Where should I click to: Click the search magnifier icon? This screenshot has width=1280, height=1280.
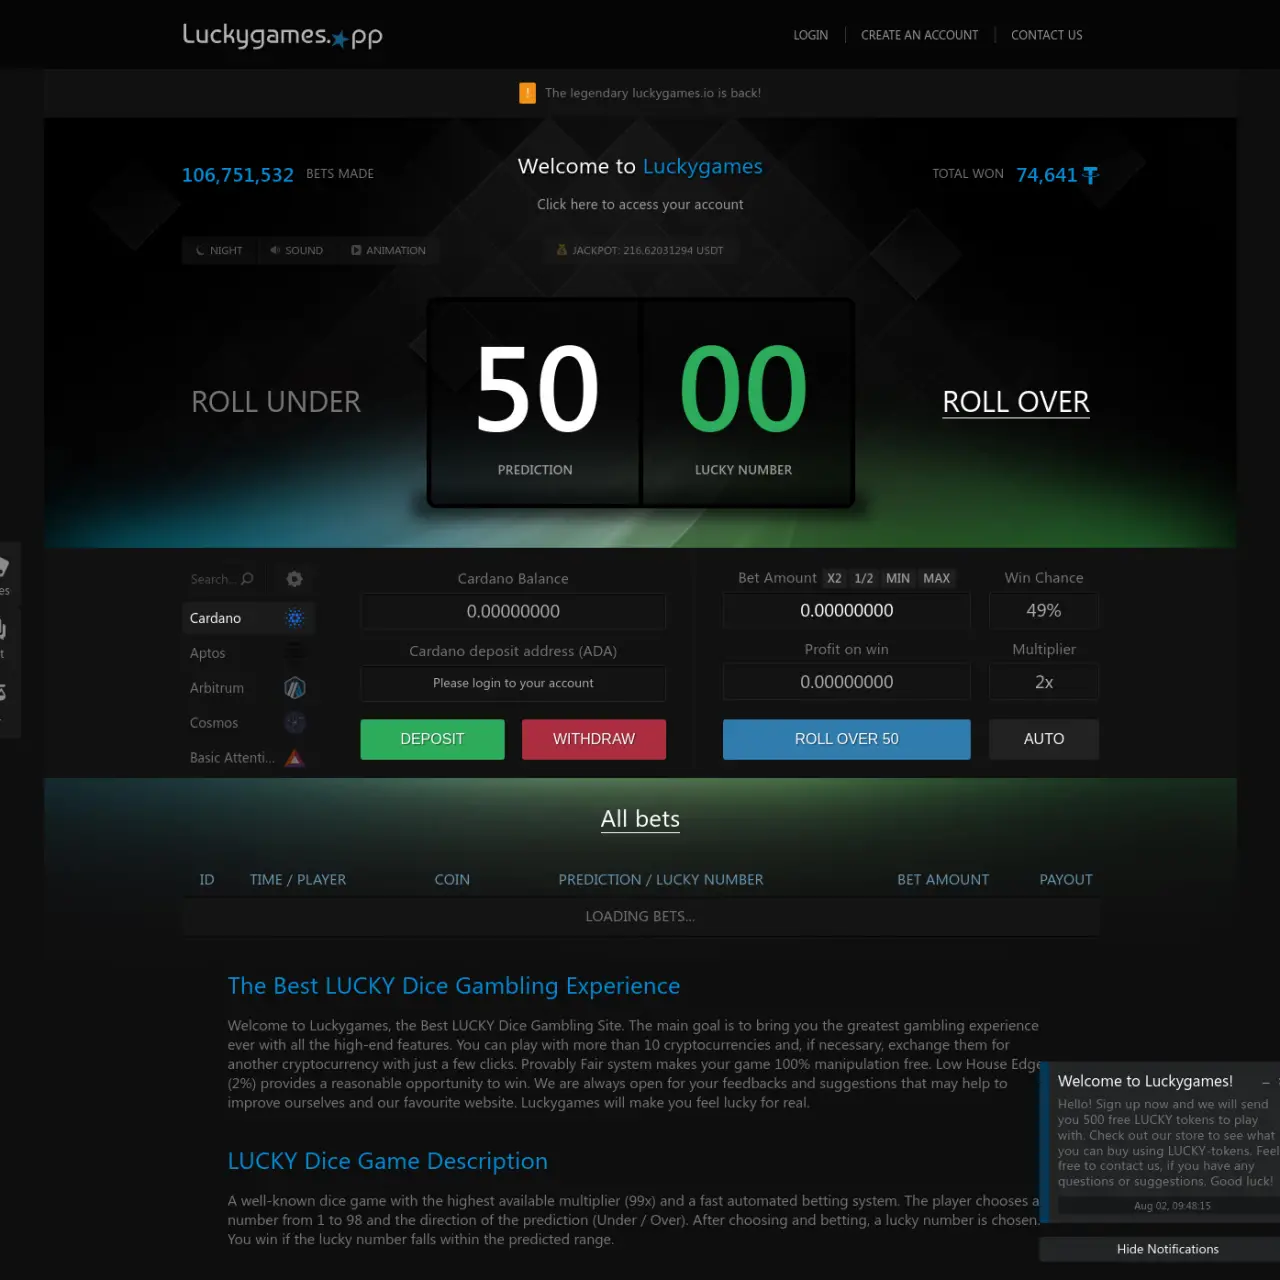(x=247, y=579)
